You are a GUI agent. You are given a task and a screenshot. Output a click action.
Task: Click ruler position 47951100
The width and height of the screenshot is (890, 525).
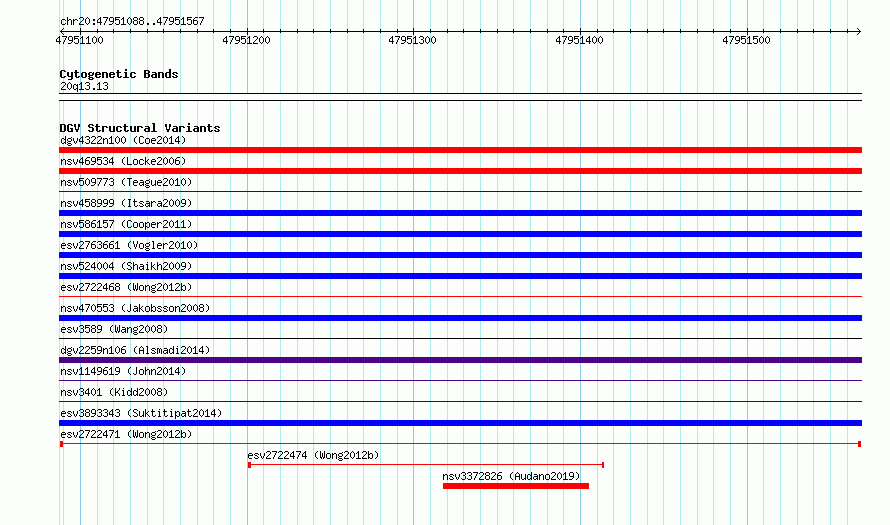tap(79, 40)
